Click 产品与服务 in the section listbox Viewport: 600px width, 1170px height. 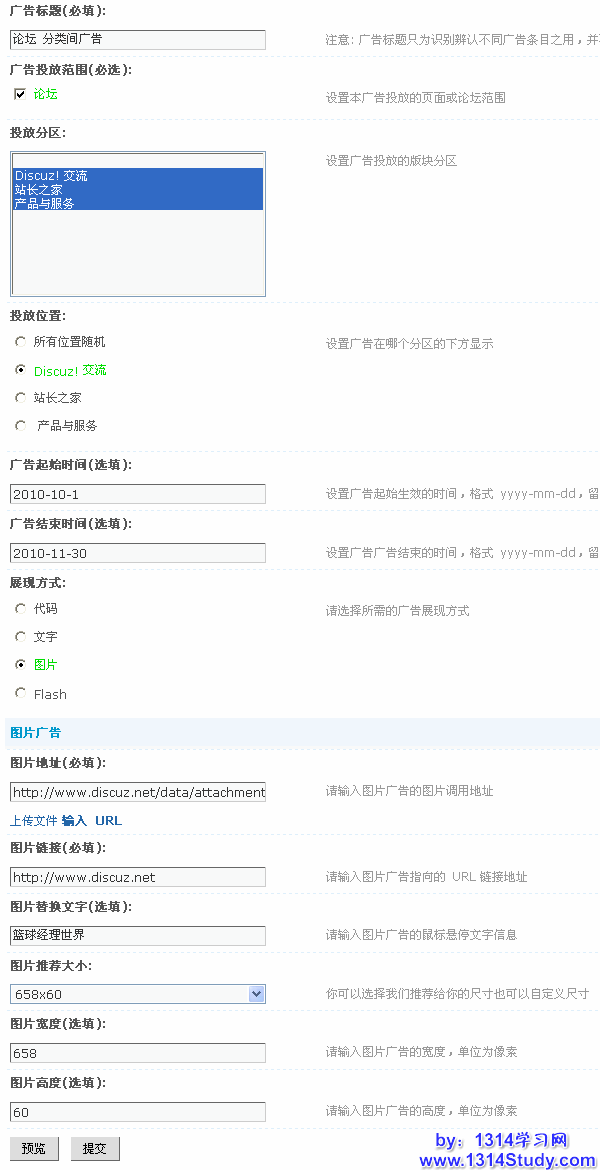pos(44,203)
